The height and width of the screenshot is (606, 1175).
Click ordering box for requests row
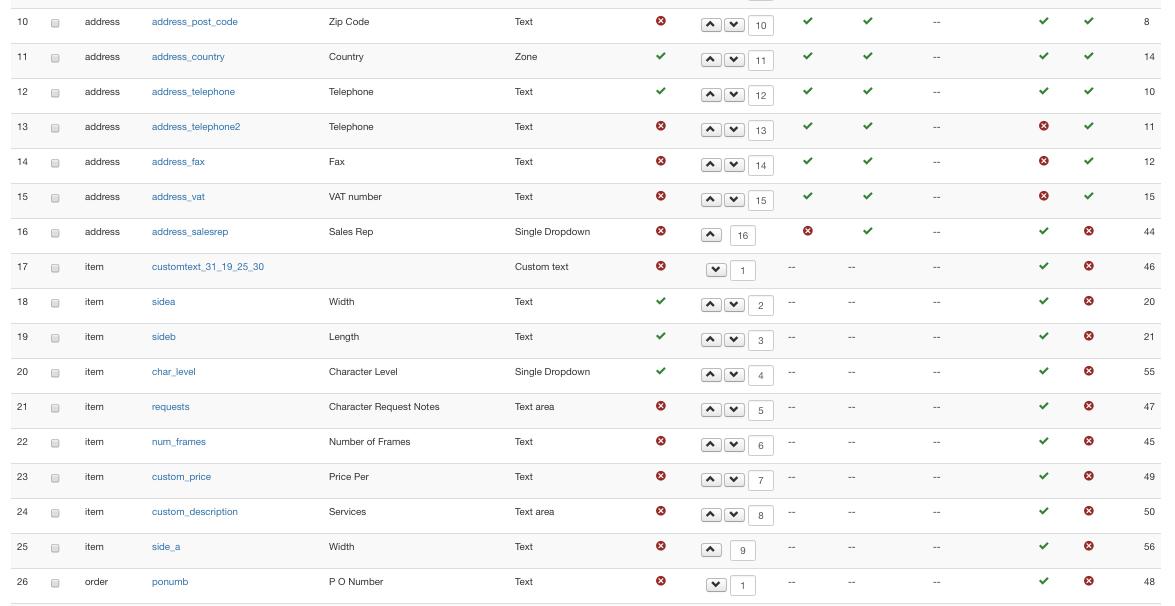(761, 411)
